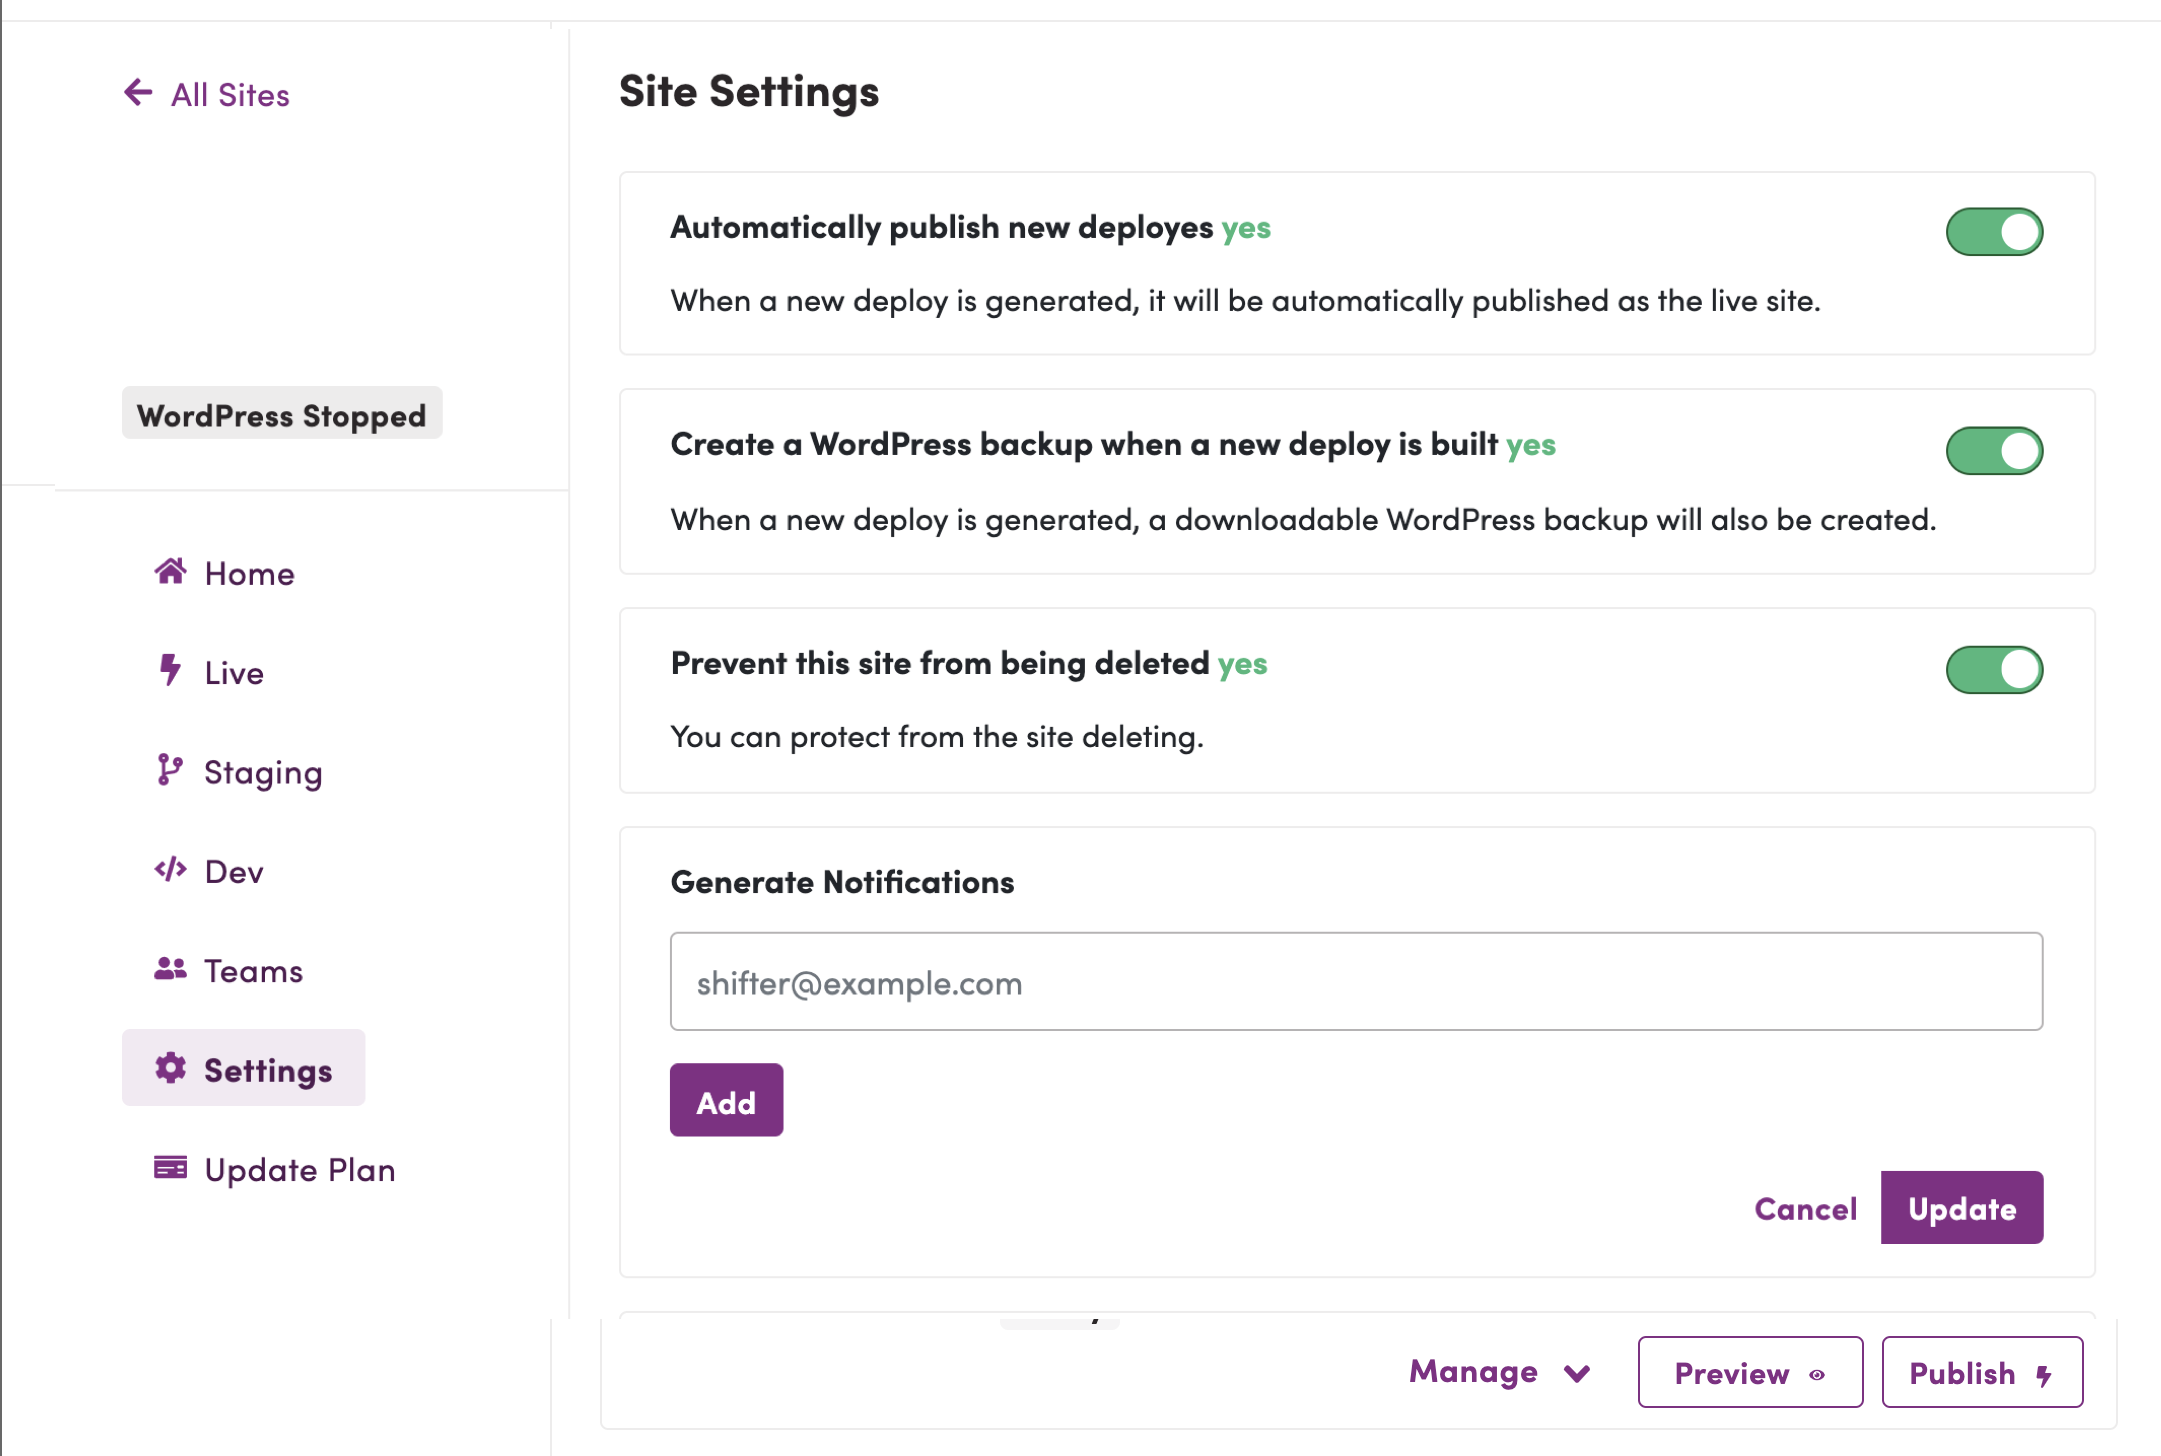Click the back arrow icon beside All Sites
The width and height of the screenshot is (2161, 1456).
pyautogui.click(x=138, y=93)
